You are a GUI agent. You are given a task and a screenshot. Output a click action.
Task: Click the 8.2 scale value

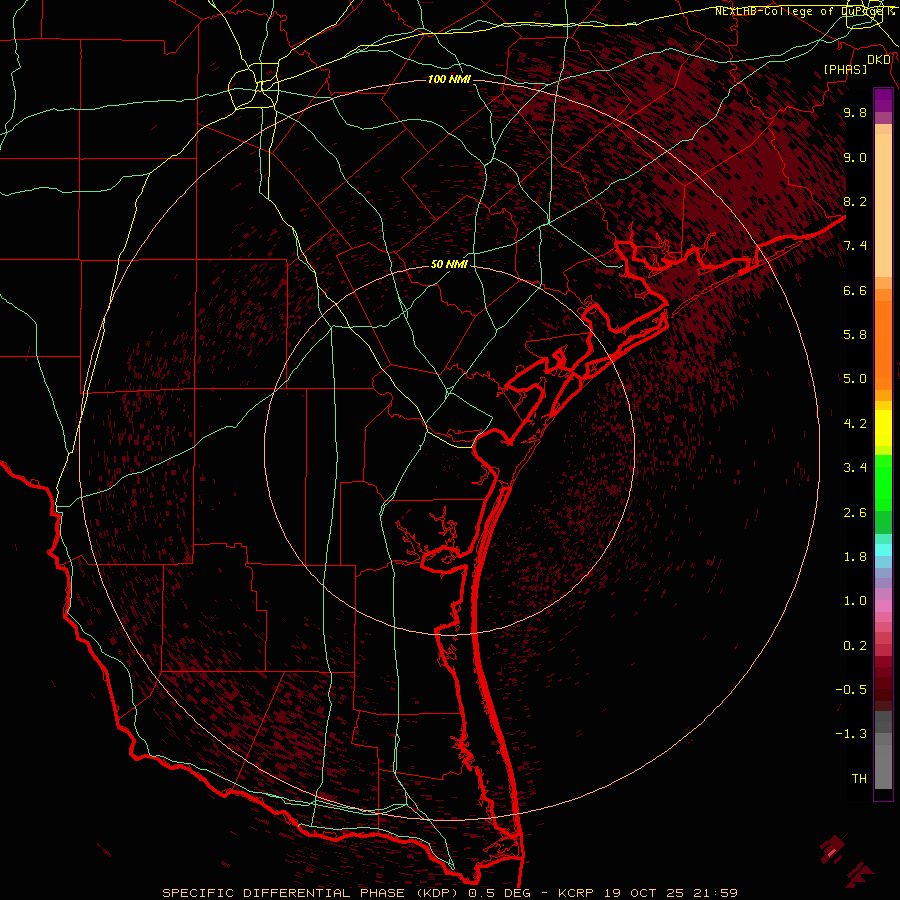(x=855, y=201)
